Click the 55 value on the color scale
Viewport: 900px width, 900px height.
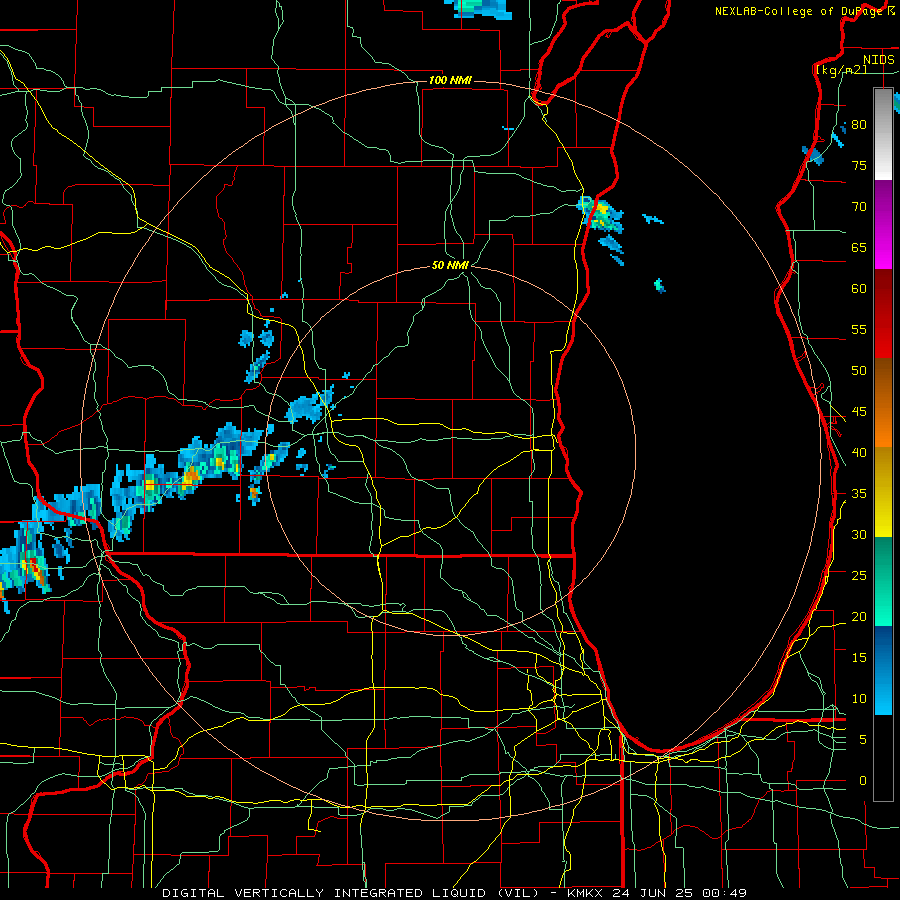[859, 329]
